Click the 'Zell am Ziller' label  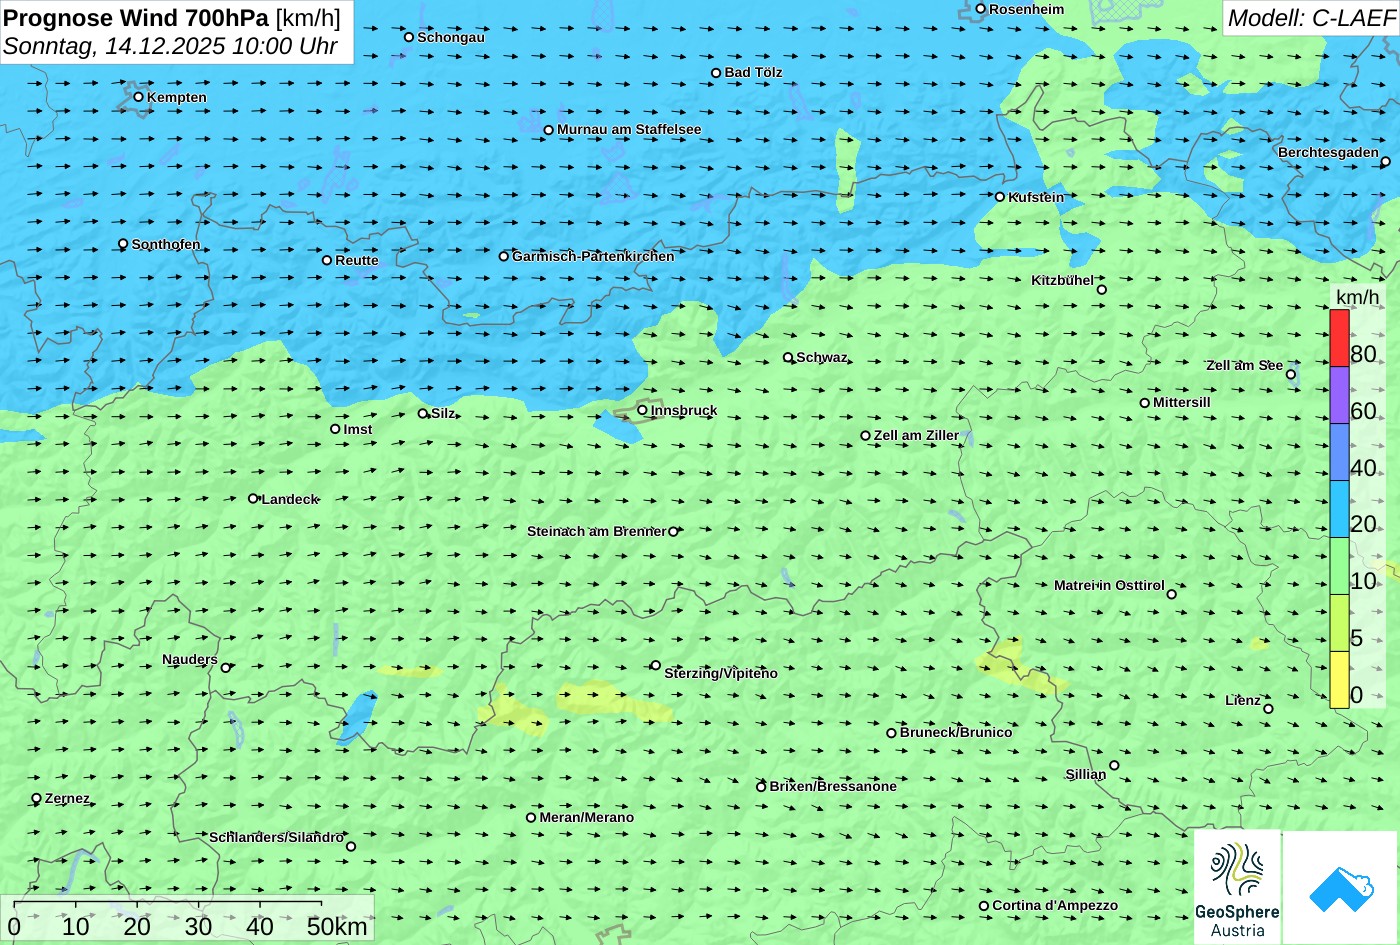click(916, 436)
